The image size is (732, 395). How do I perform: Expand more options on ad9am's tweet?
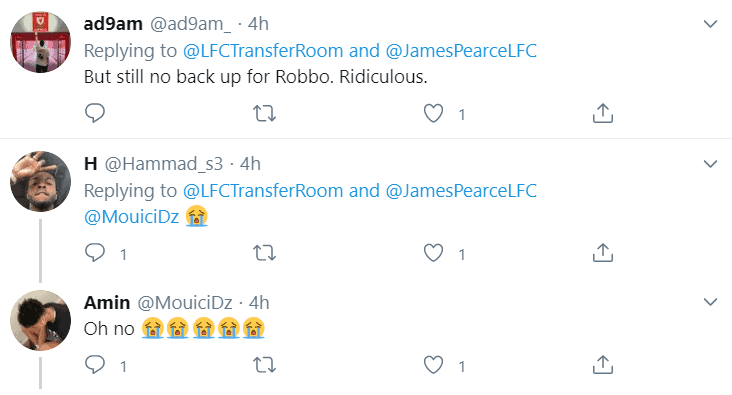click(x=710, y=24)
